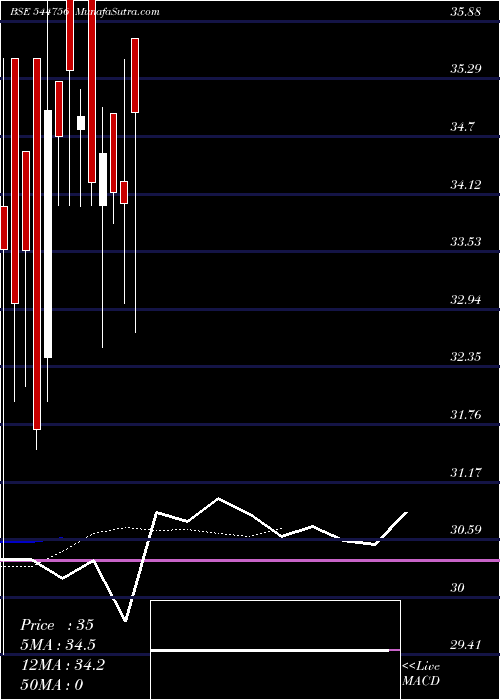Image resolution: width=500 pixels, height=700 pixels.
Task: Click the Price : 35 readout
Action: click(57, 625)
